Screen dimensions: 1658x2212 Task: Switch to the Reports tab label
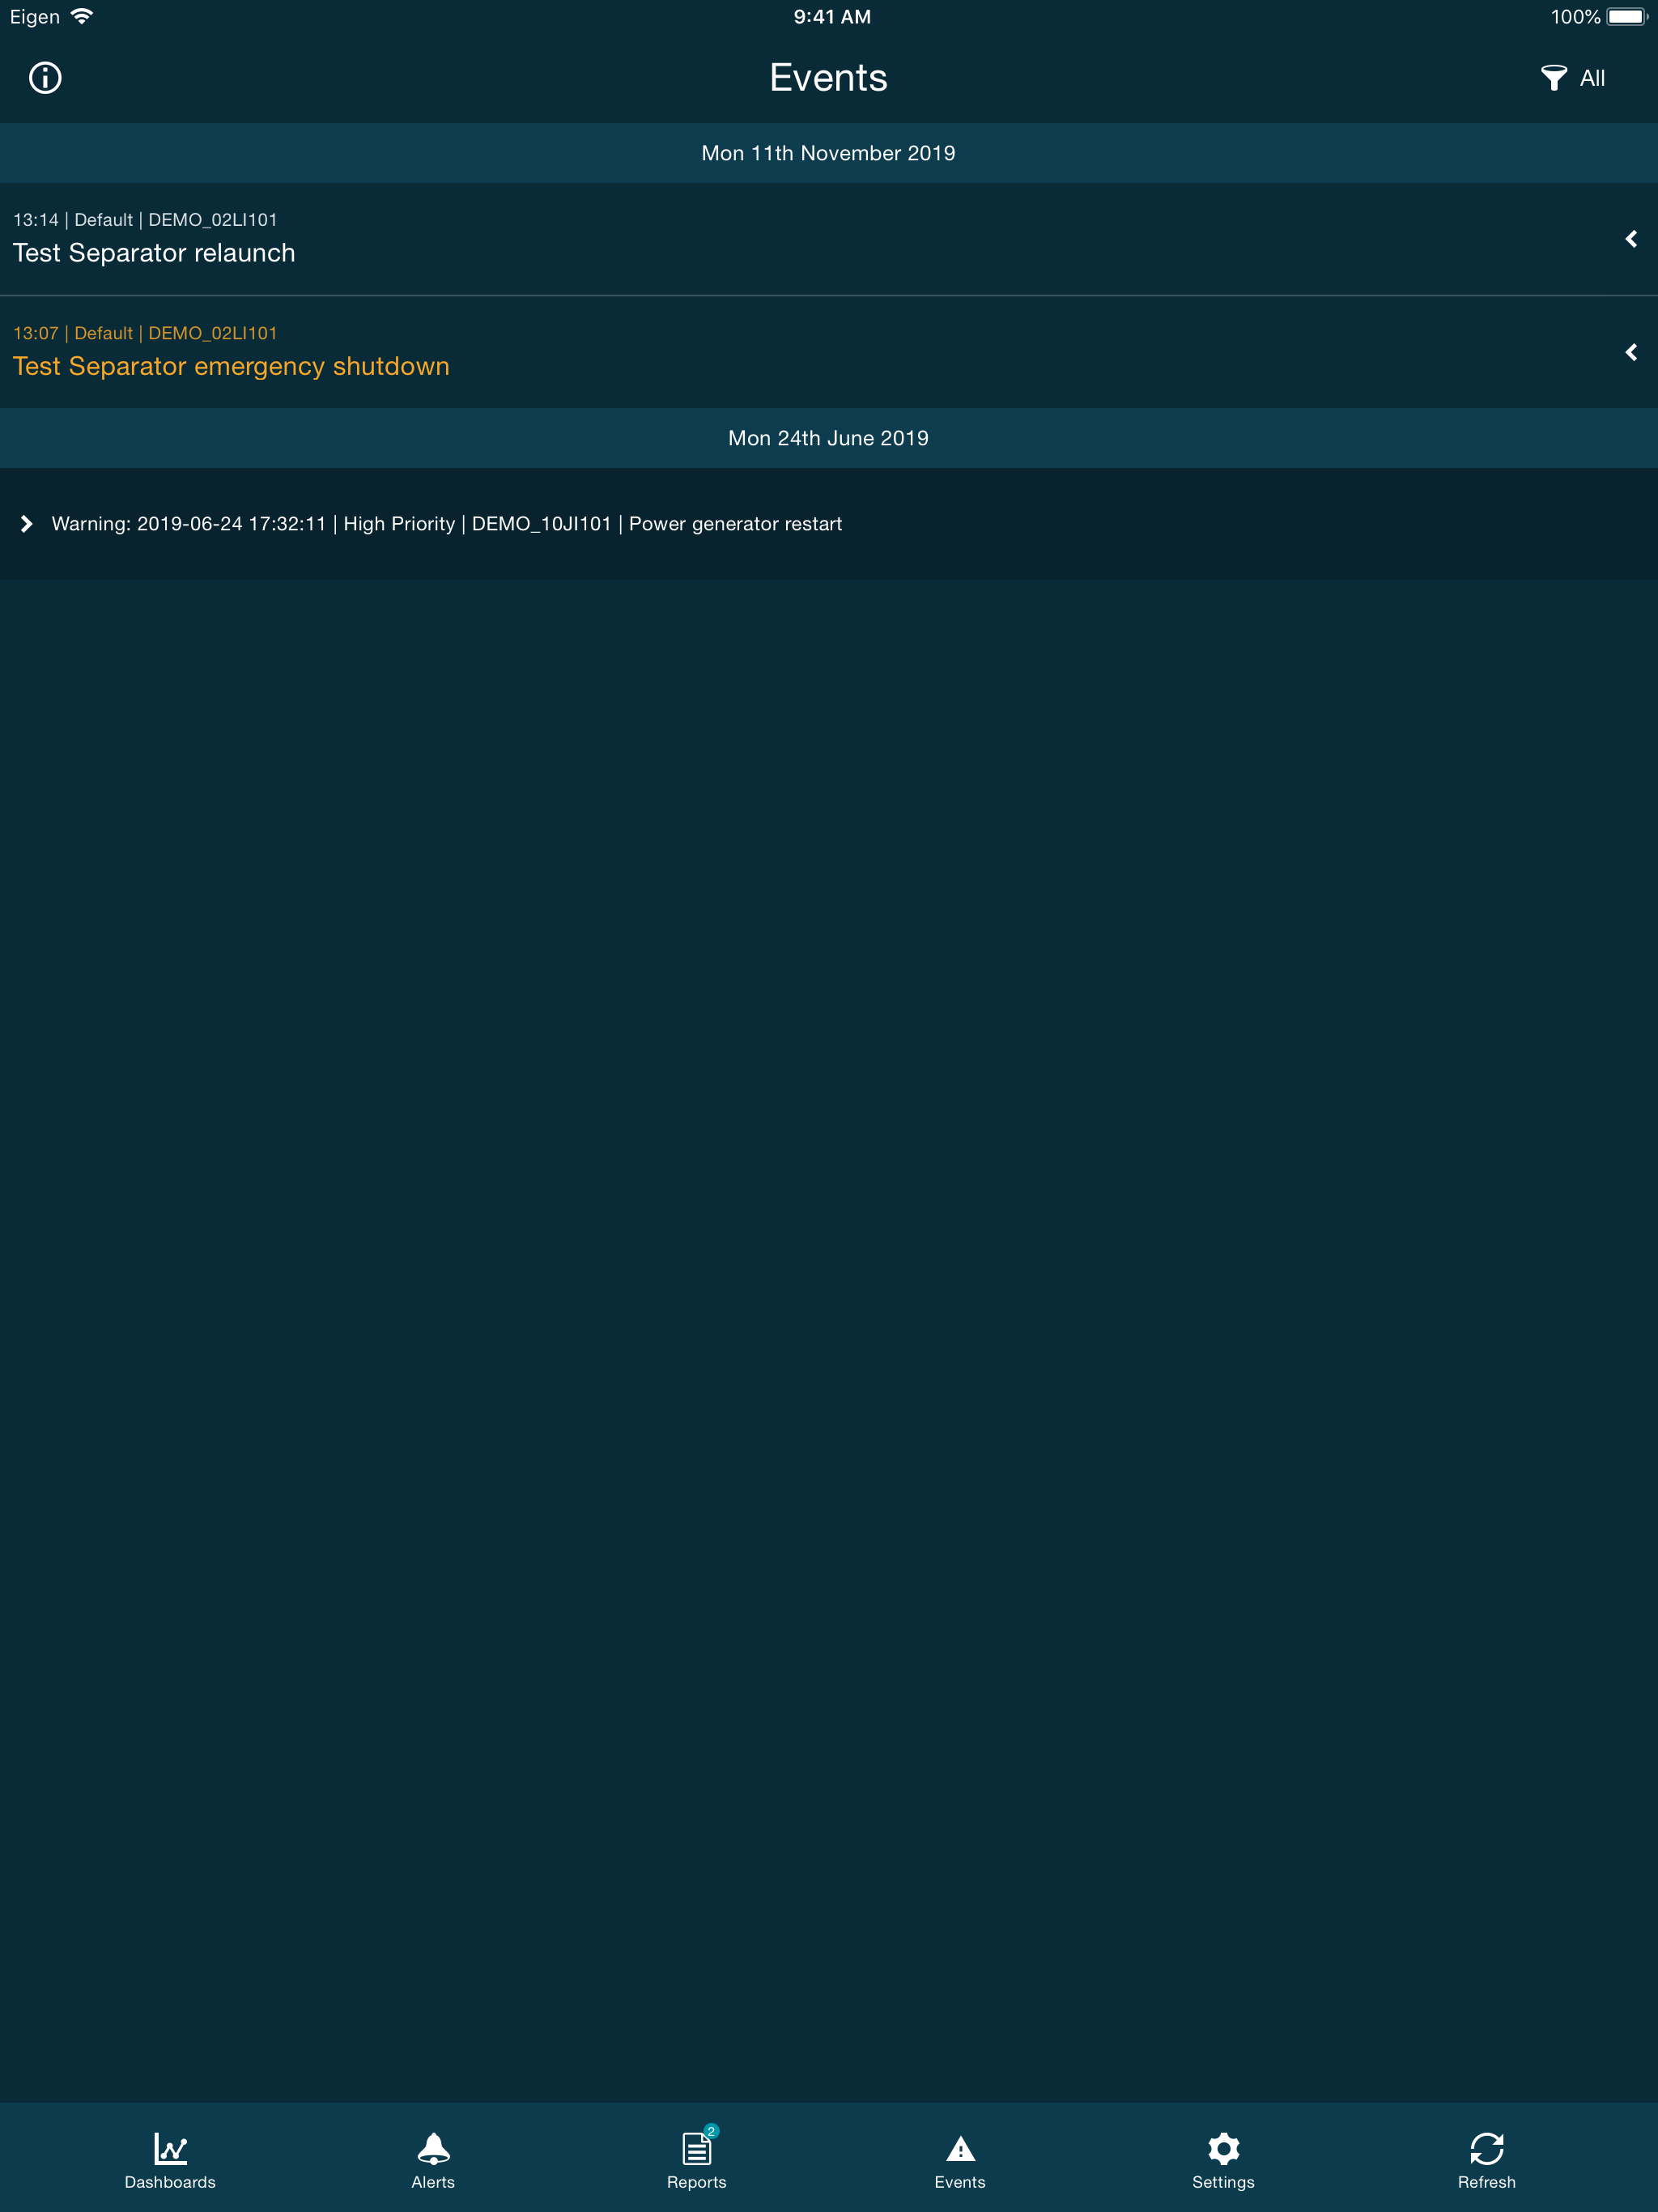697,2182
